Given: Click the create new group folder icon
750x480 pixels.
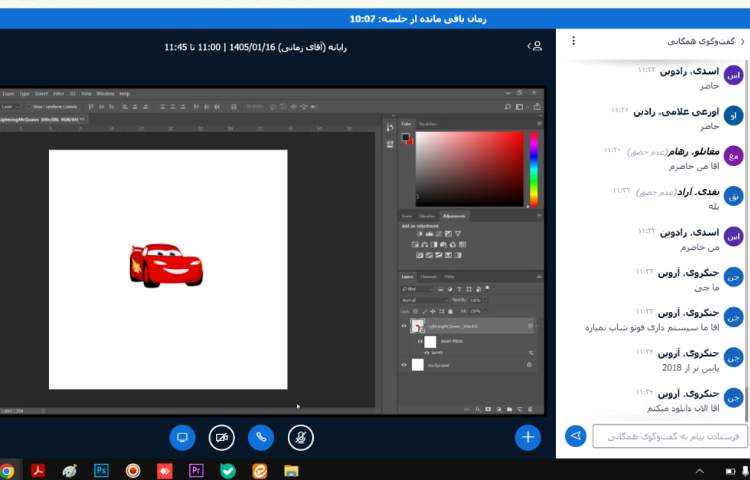Looking at the screenshot, I should click(x=509, y=410).
